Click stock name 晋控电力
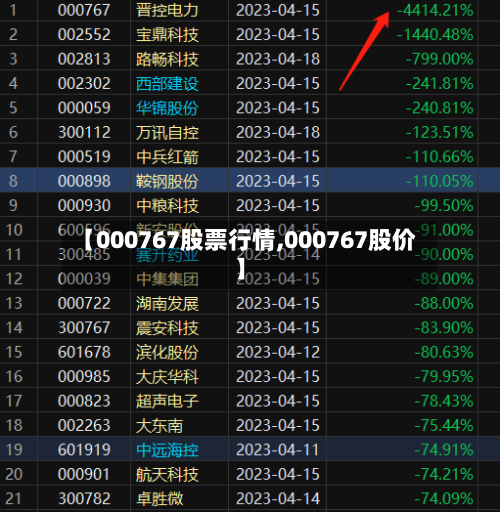500x512 pixels. click(x=167, y=10)
